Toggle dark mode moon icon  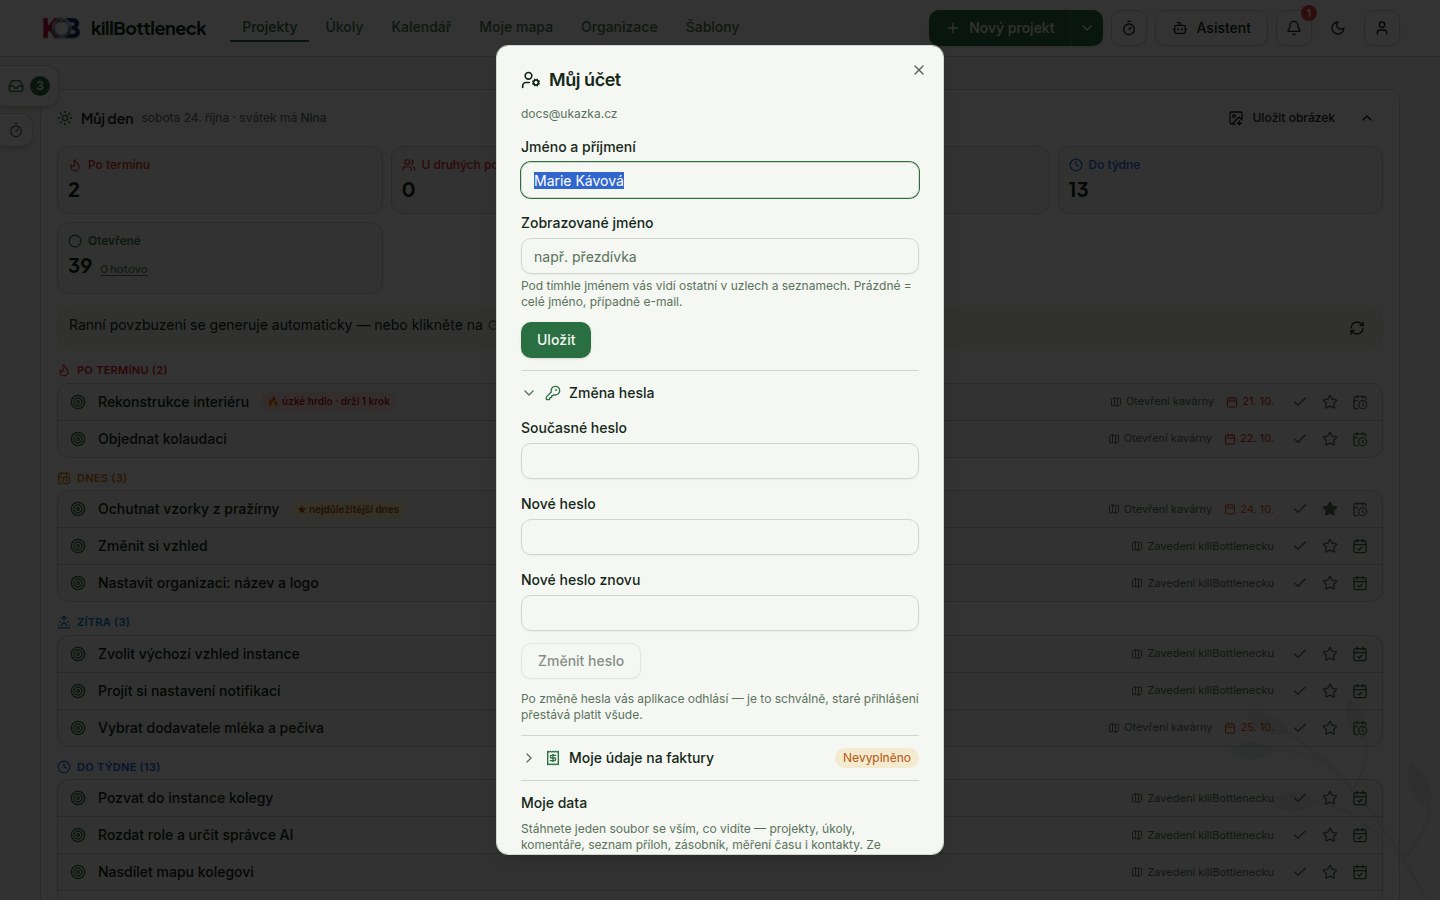pyautogui.click(x=1338, y=28)
